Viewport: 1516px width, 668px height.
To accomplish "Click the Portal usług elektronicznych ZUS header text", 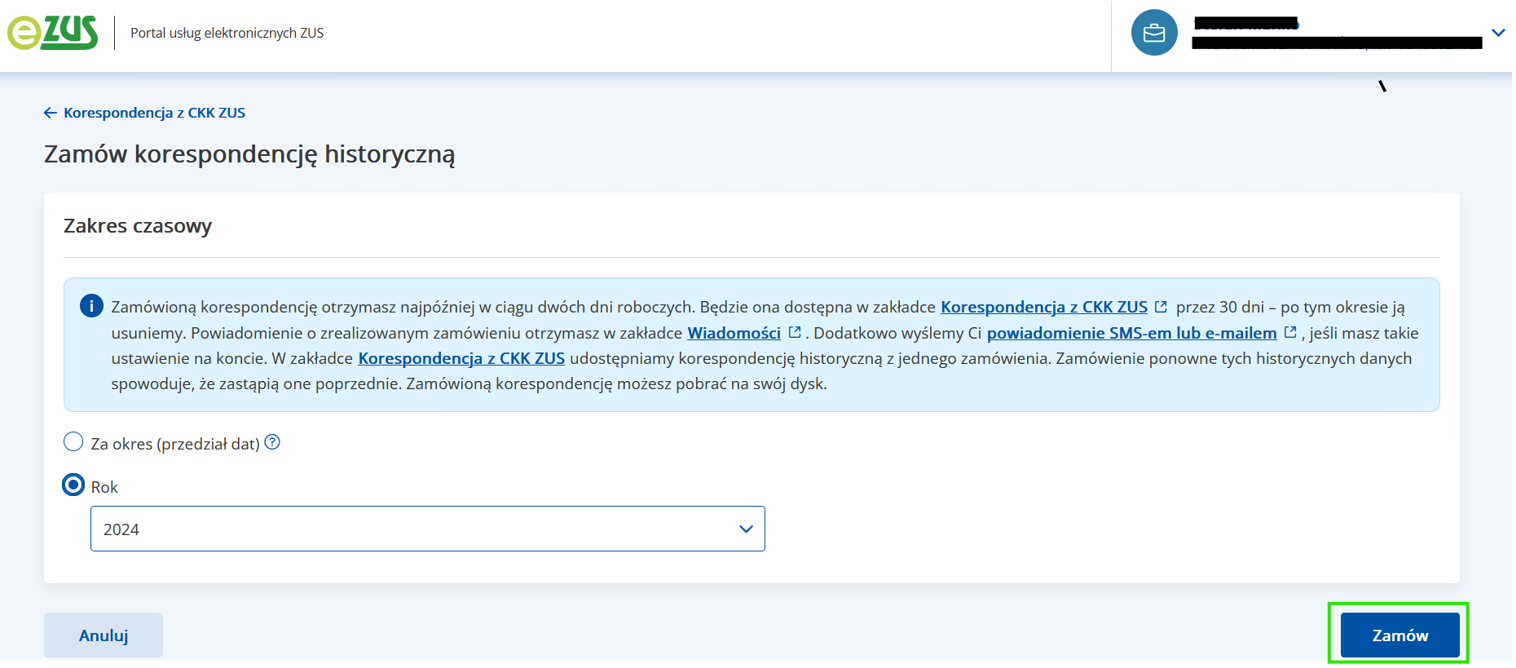I will [227, 33].
